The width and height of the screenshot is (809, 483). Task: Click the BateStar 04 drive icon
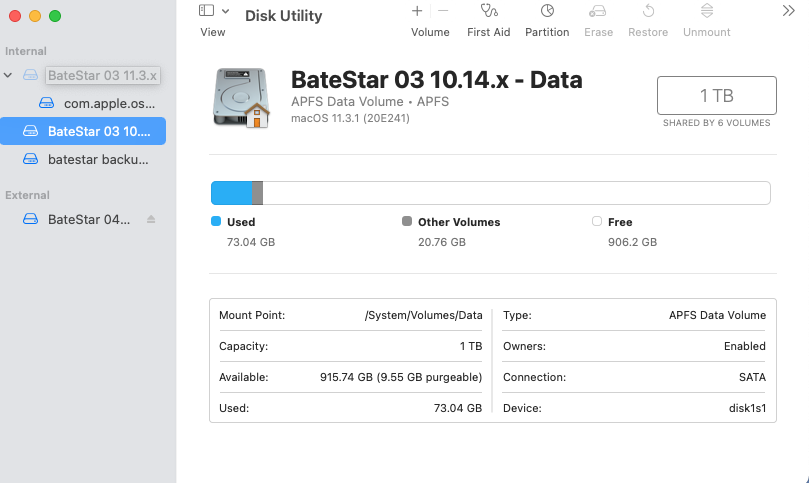coord(30,219)
